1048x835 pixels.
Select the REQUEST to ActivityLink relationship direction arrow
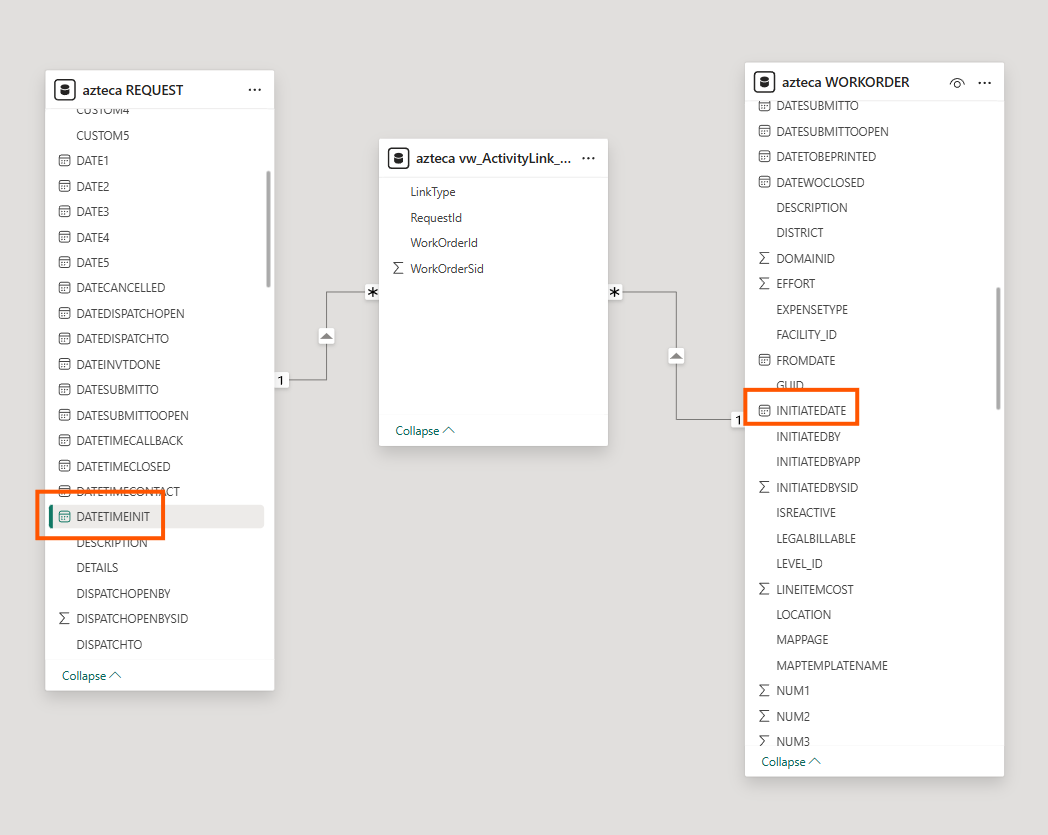tap(326, 336)
